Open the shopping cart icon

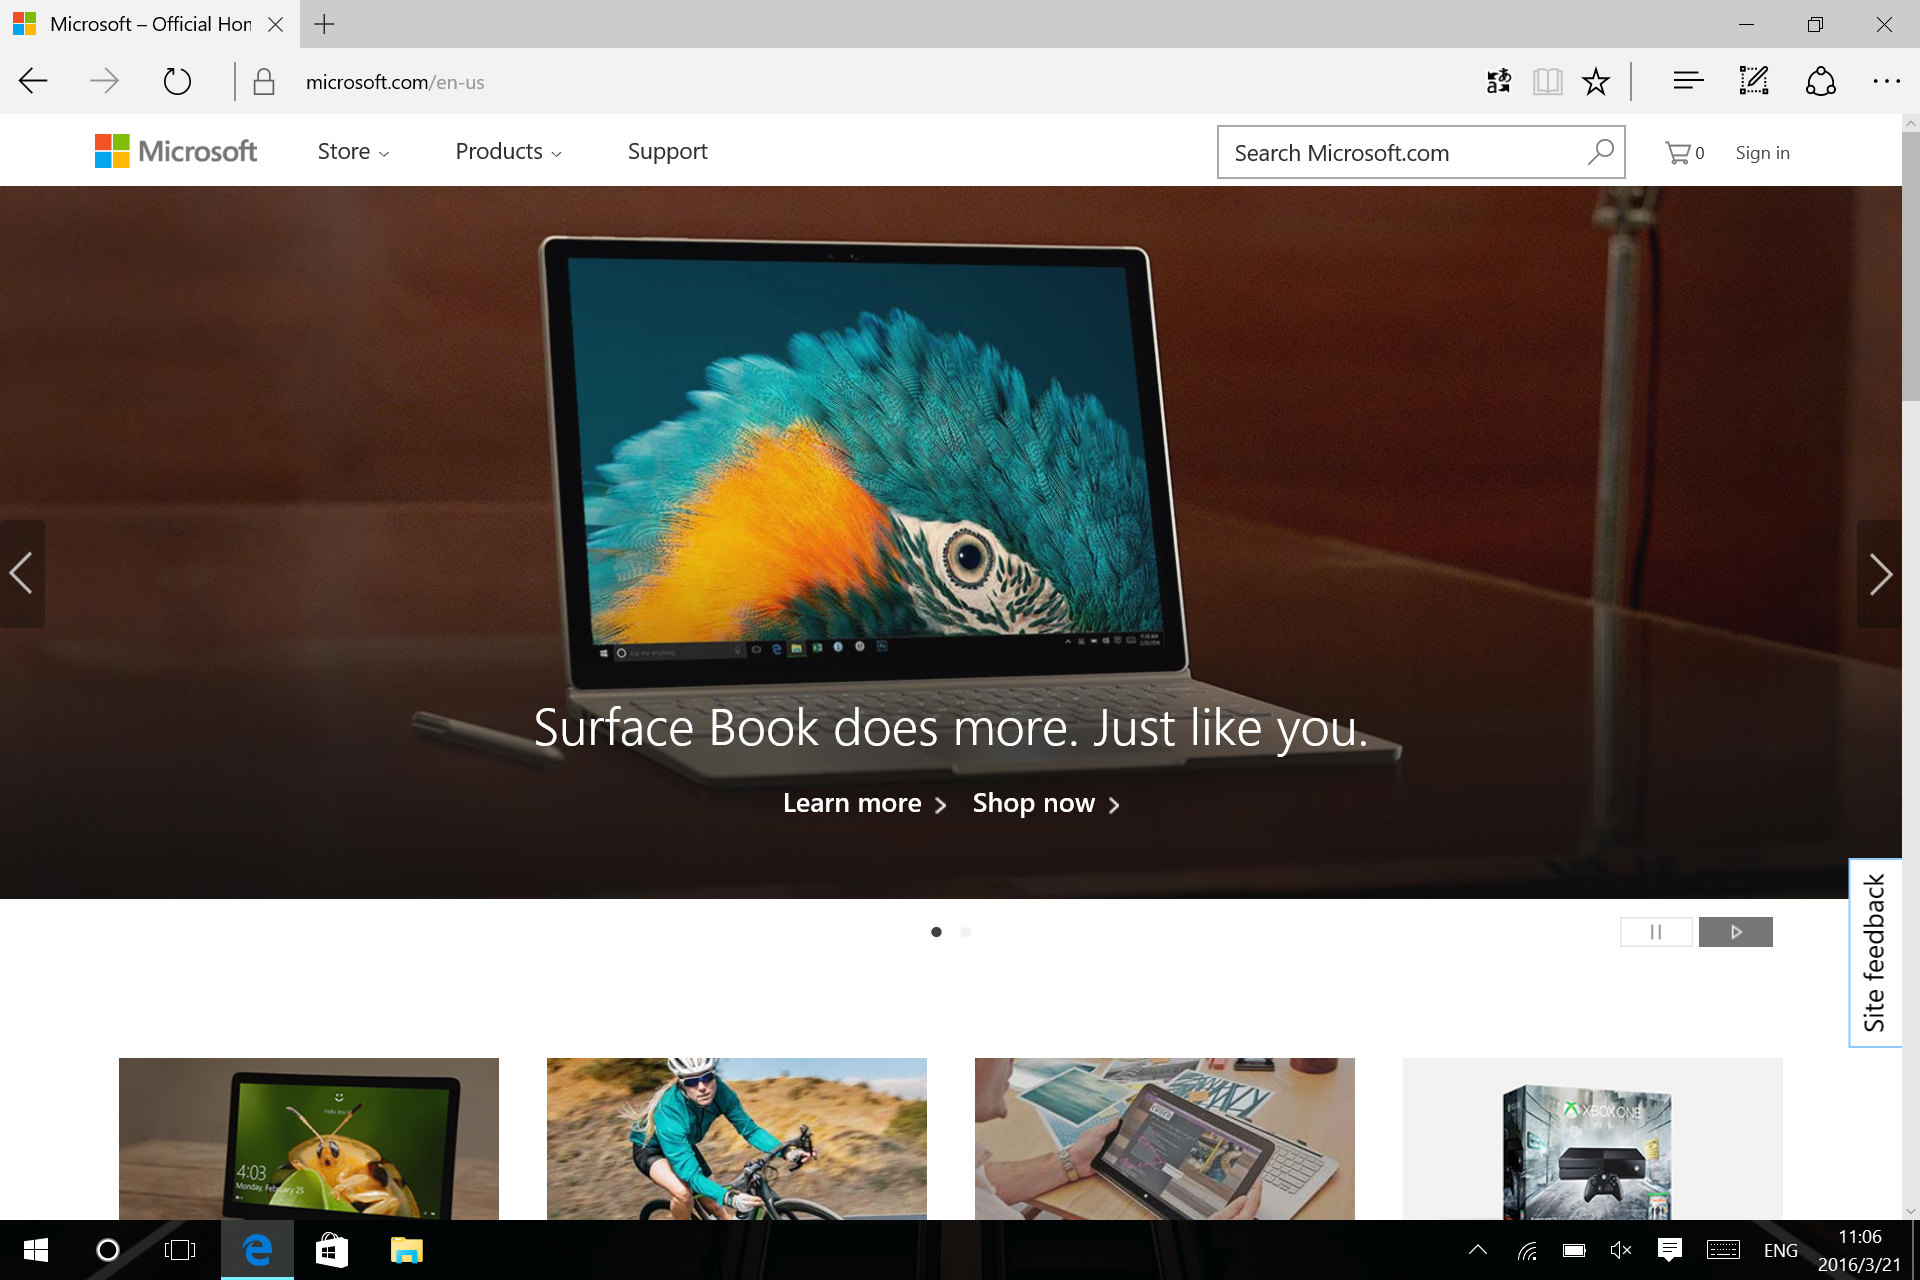pos(1678,153)
